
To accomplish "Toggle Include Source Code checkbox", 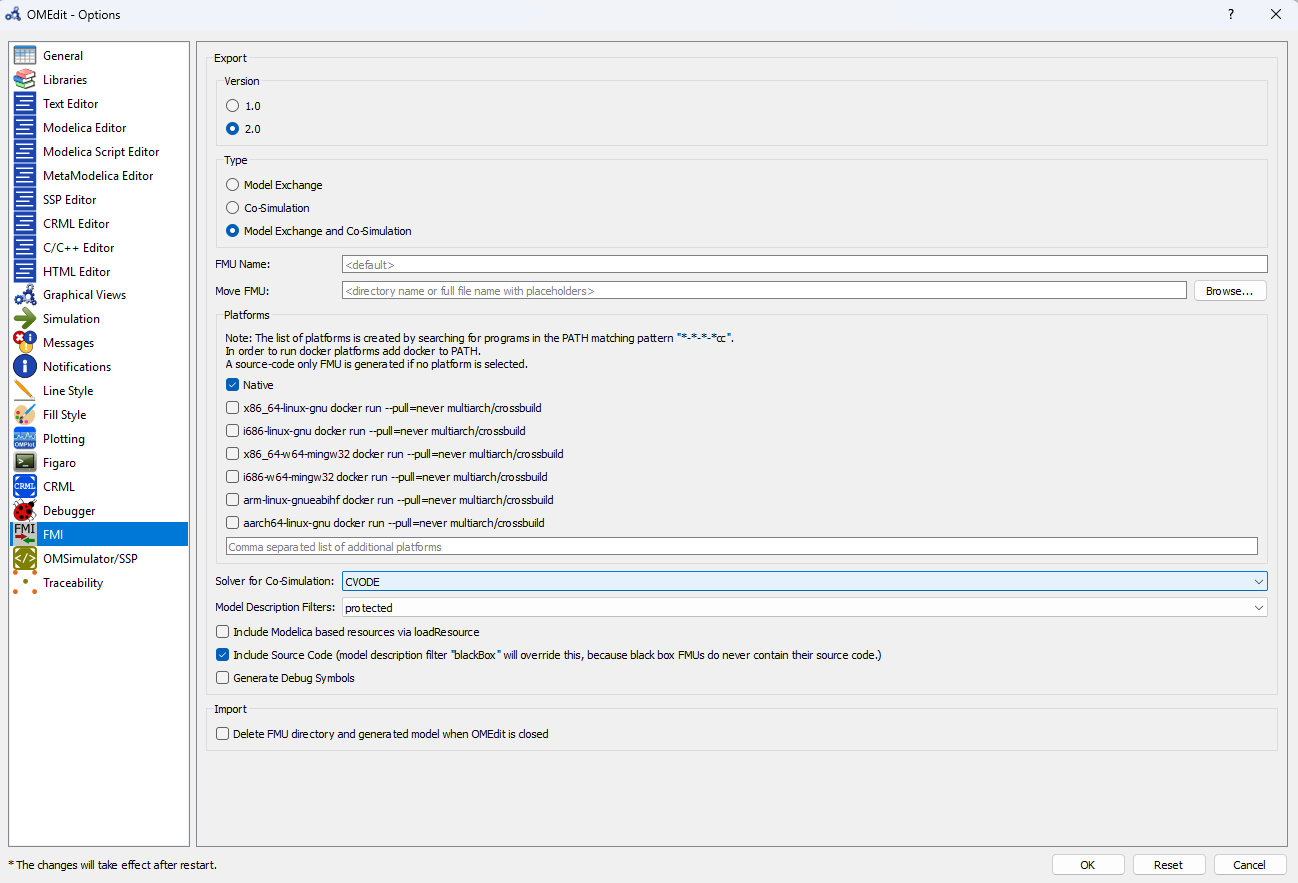I will pyautogui.click(x=223, y=655).
